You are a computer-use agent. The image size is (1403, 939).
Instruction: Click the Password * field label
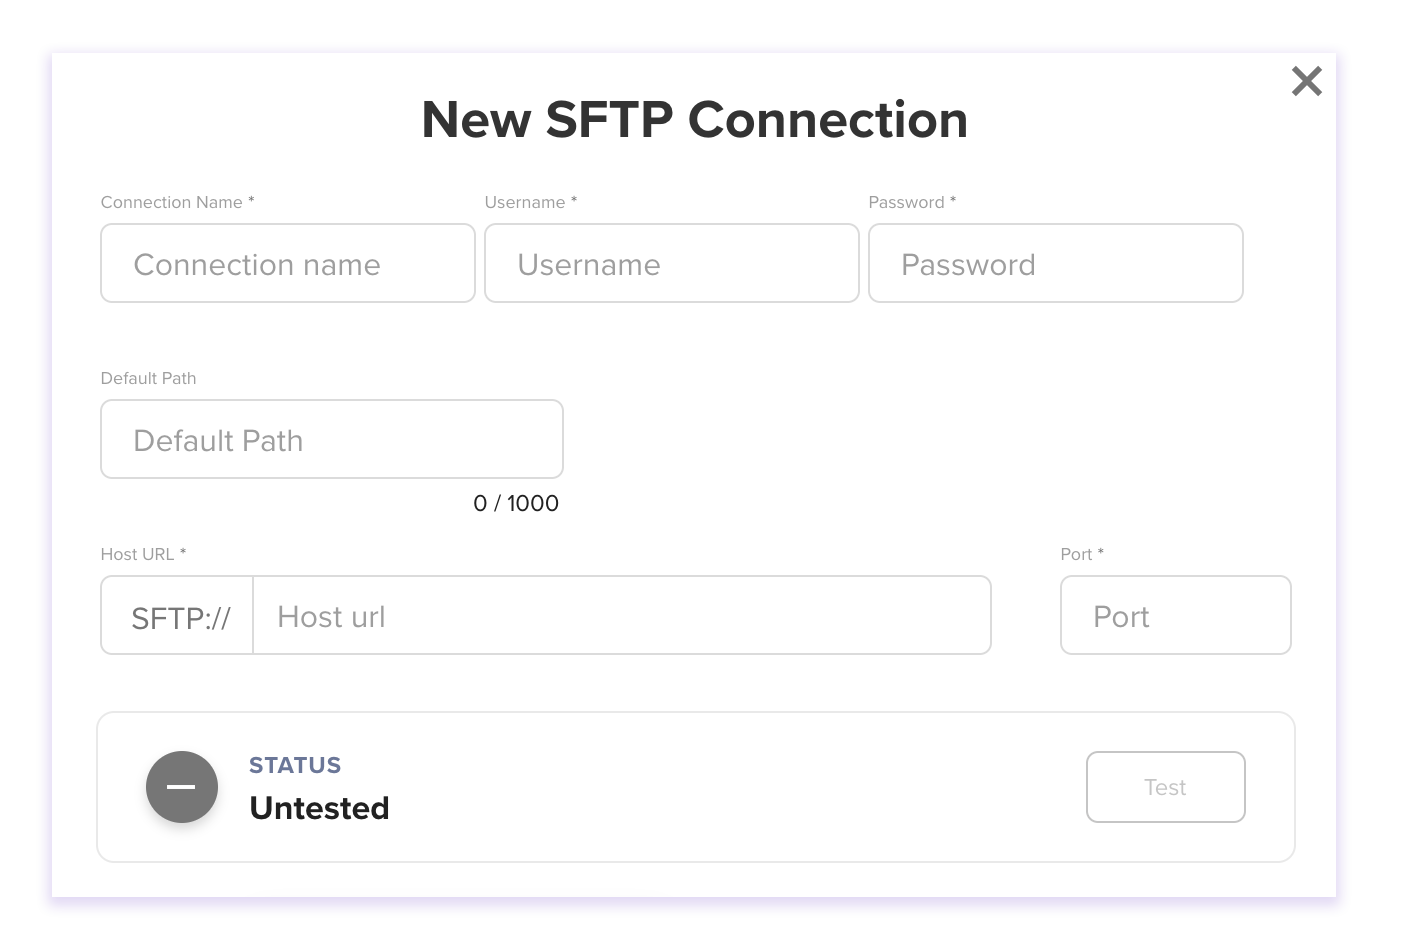(x=912, y=202)
